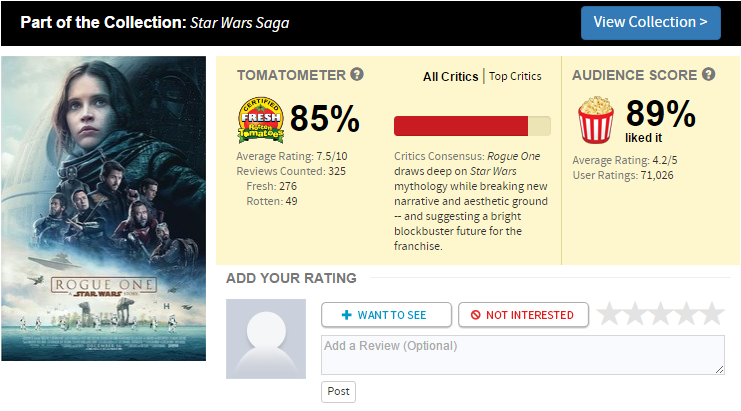This screenshot has height=411, width=741.
Task: Toggle the Want to See button
Action: click(x=386, y=315)
